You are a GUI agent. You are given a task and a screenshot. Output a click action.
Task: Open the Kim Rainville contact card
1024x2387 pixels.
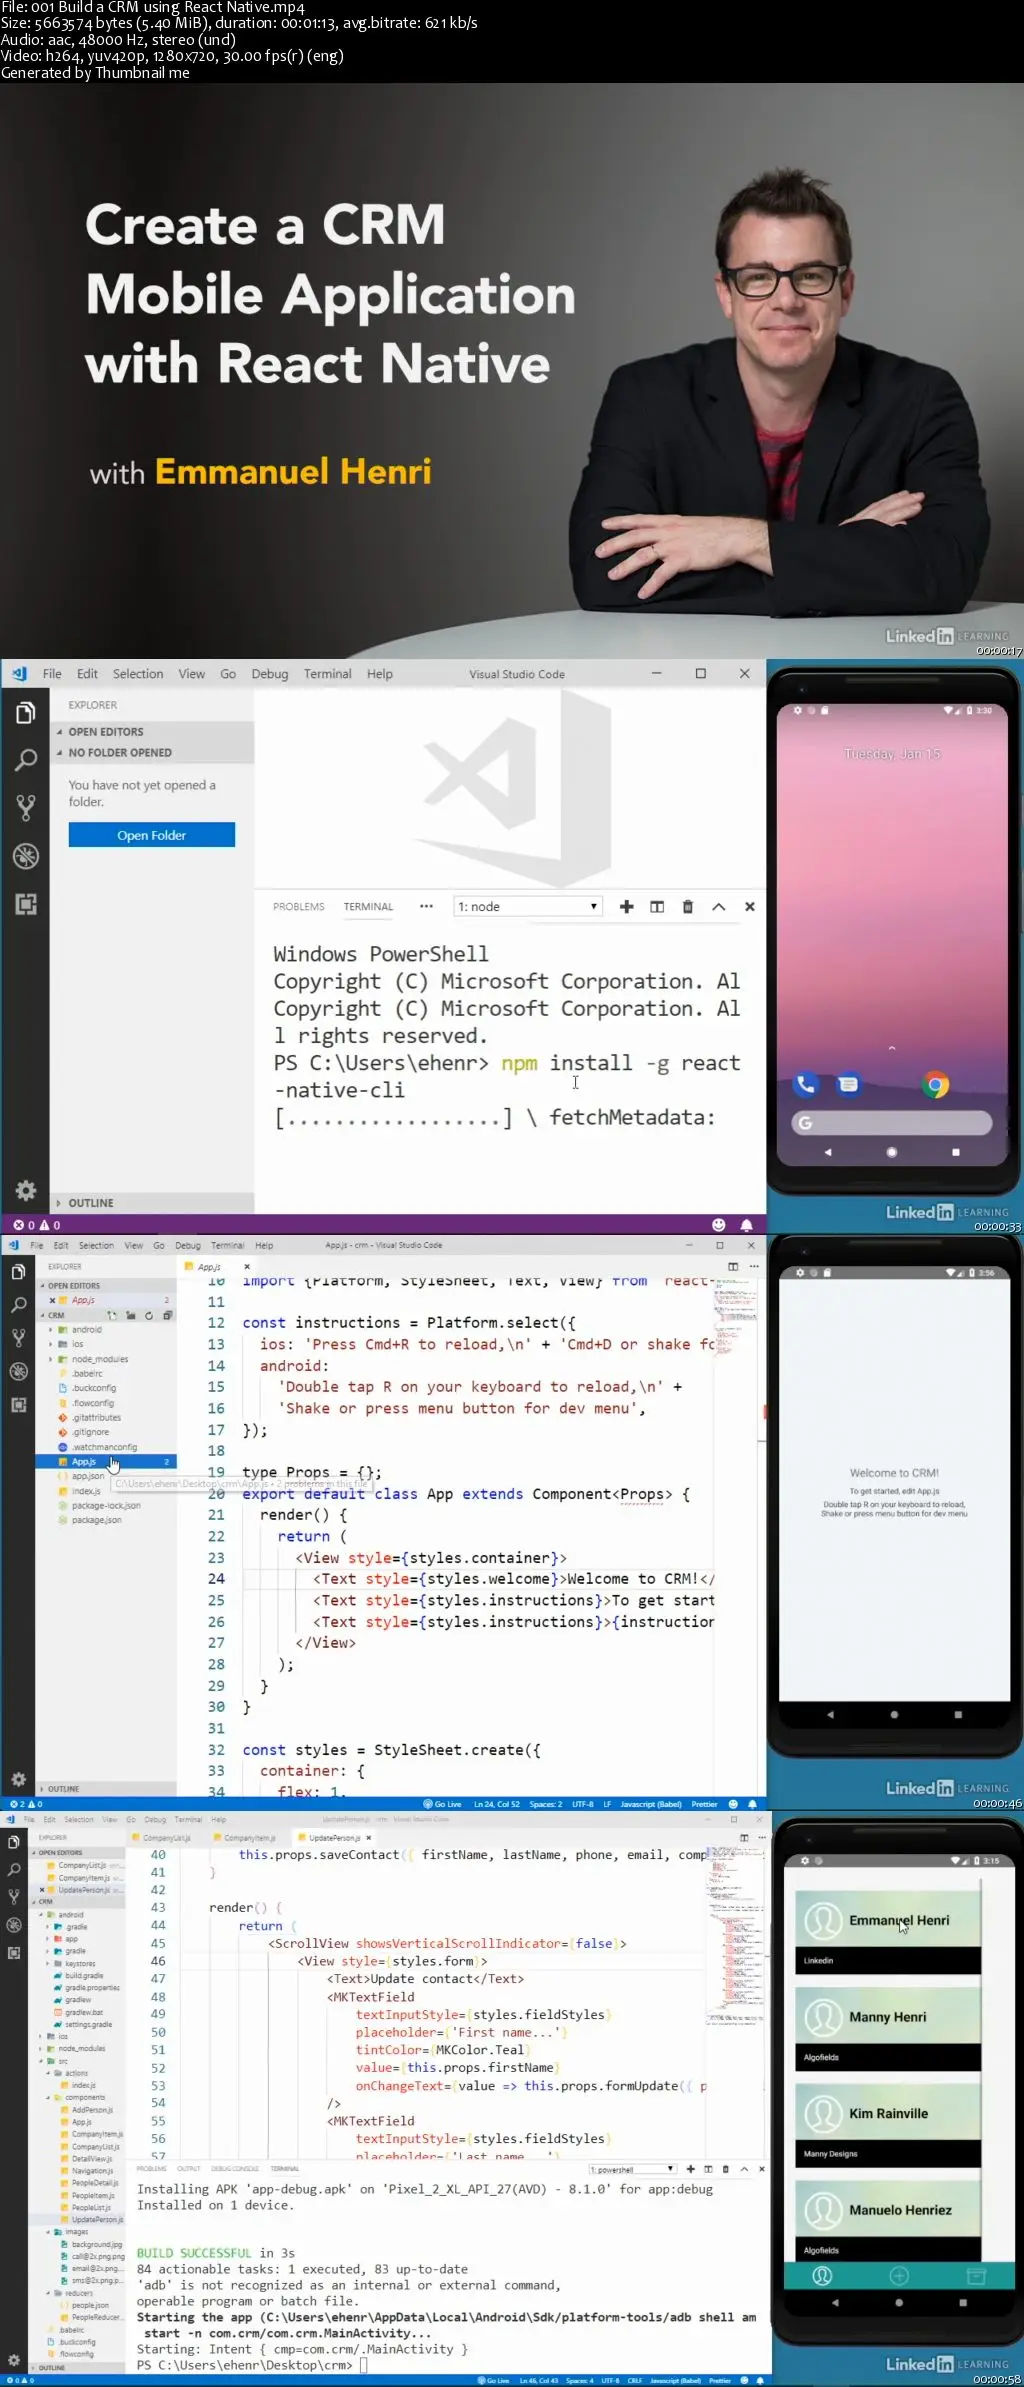tap(888, 2125)
